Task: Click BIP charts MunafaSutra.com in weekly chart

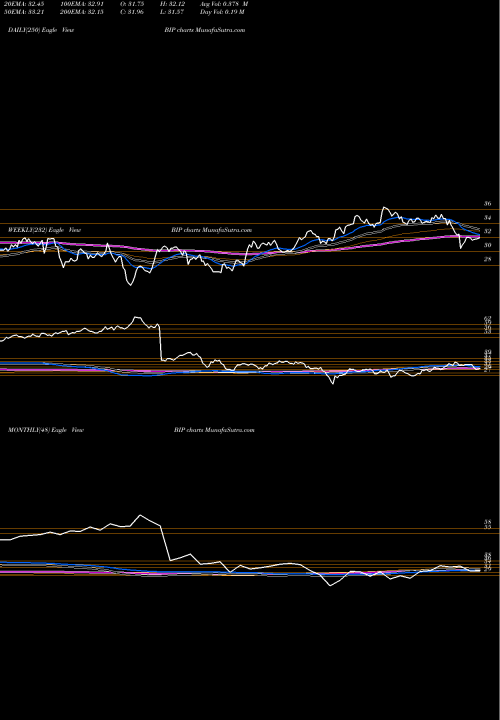Action: (212, 230)
